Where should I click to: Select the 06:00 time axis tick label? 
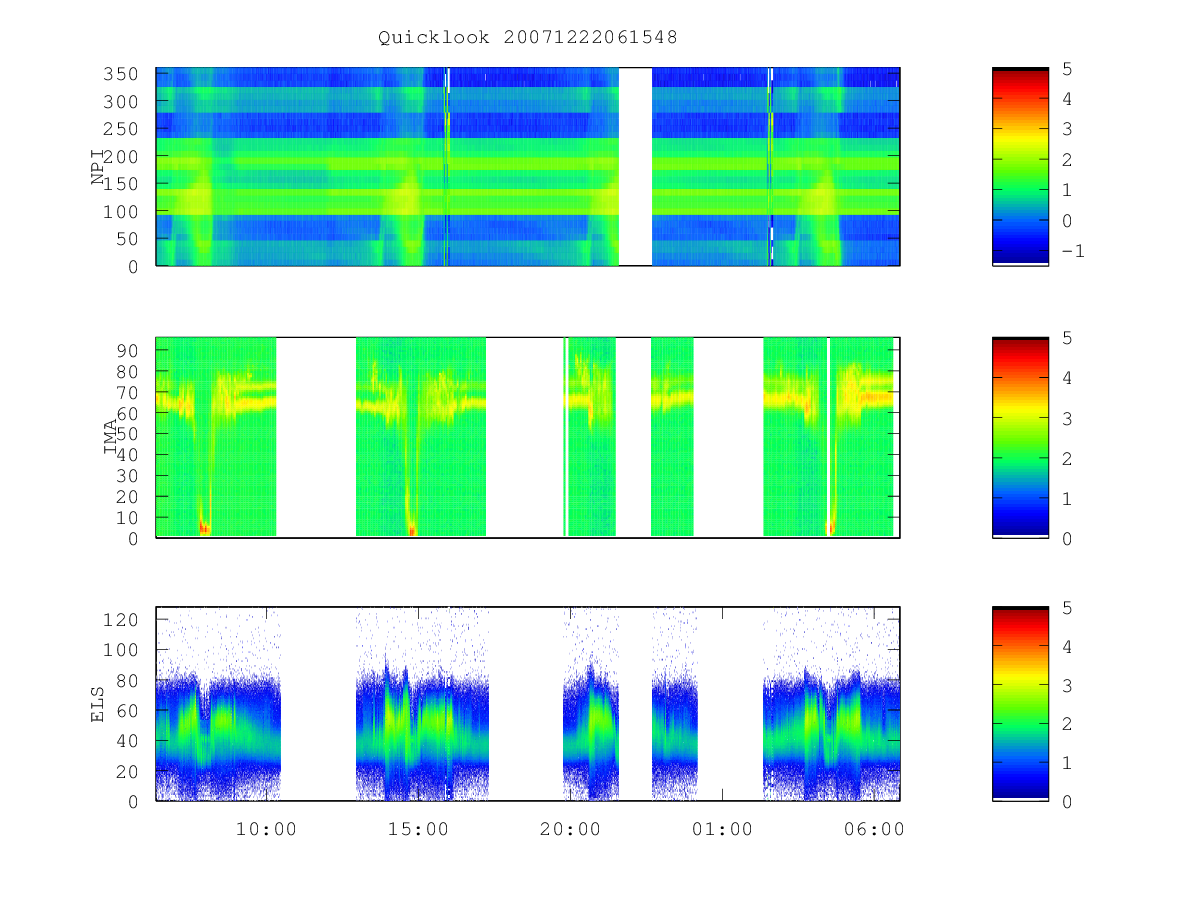click(874, 829)
